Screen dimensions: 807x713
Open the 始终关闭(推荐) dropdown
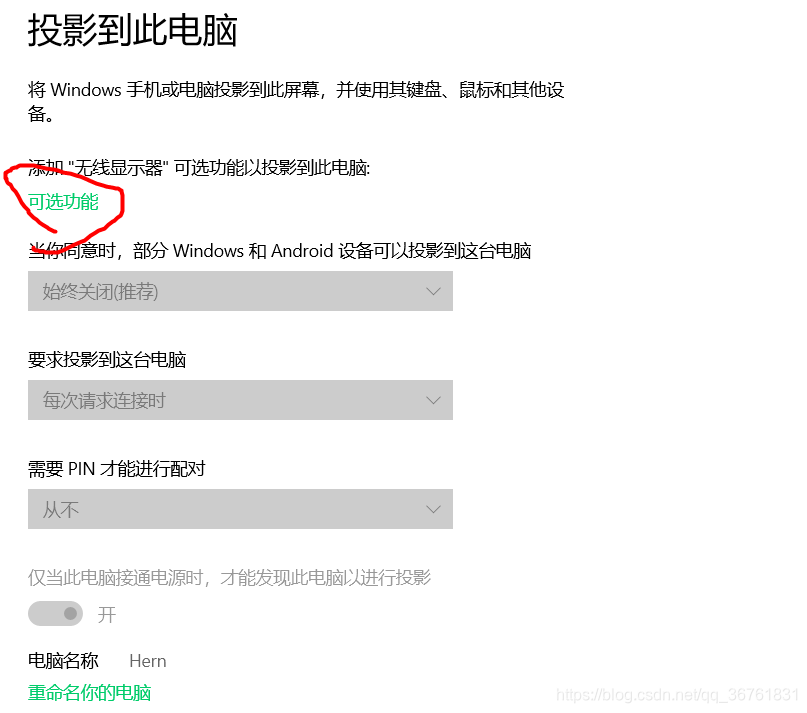(240, 291)
